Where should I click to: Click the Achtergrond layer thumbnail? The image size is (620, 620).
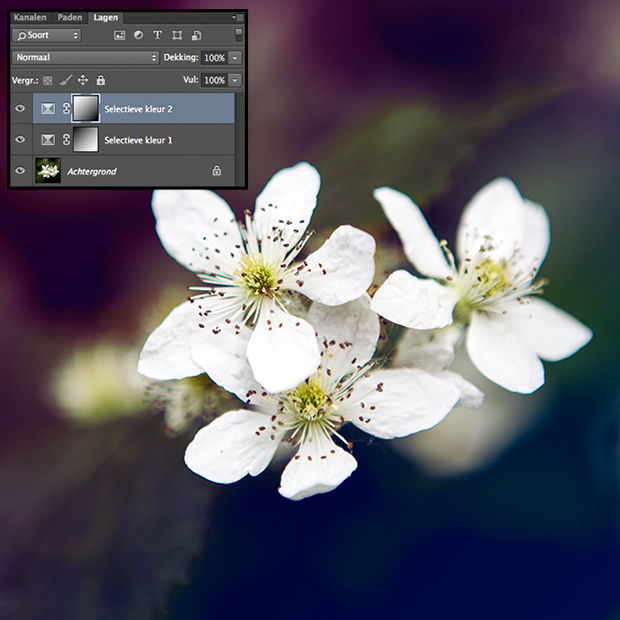(48, 170)
